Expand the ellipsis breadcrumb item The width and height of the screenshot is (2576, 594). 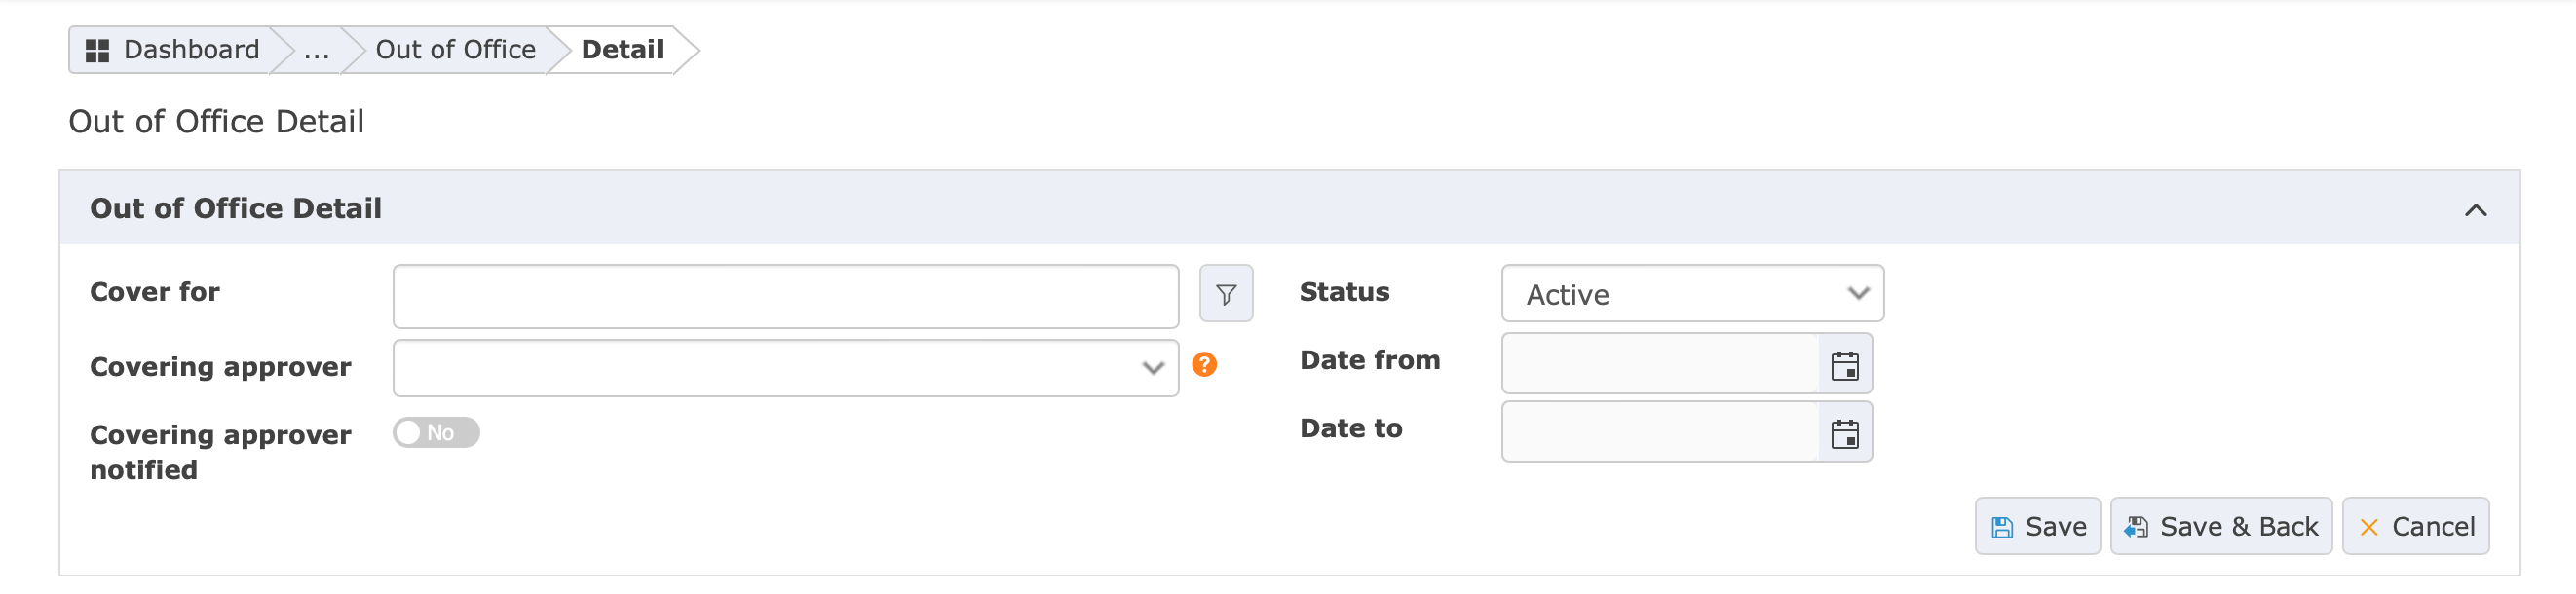(x=317, y=50)
